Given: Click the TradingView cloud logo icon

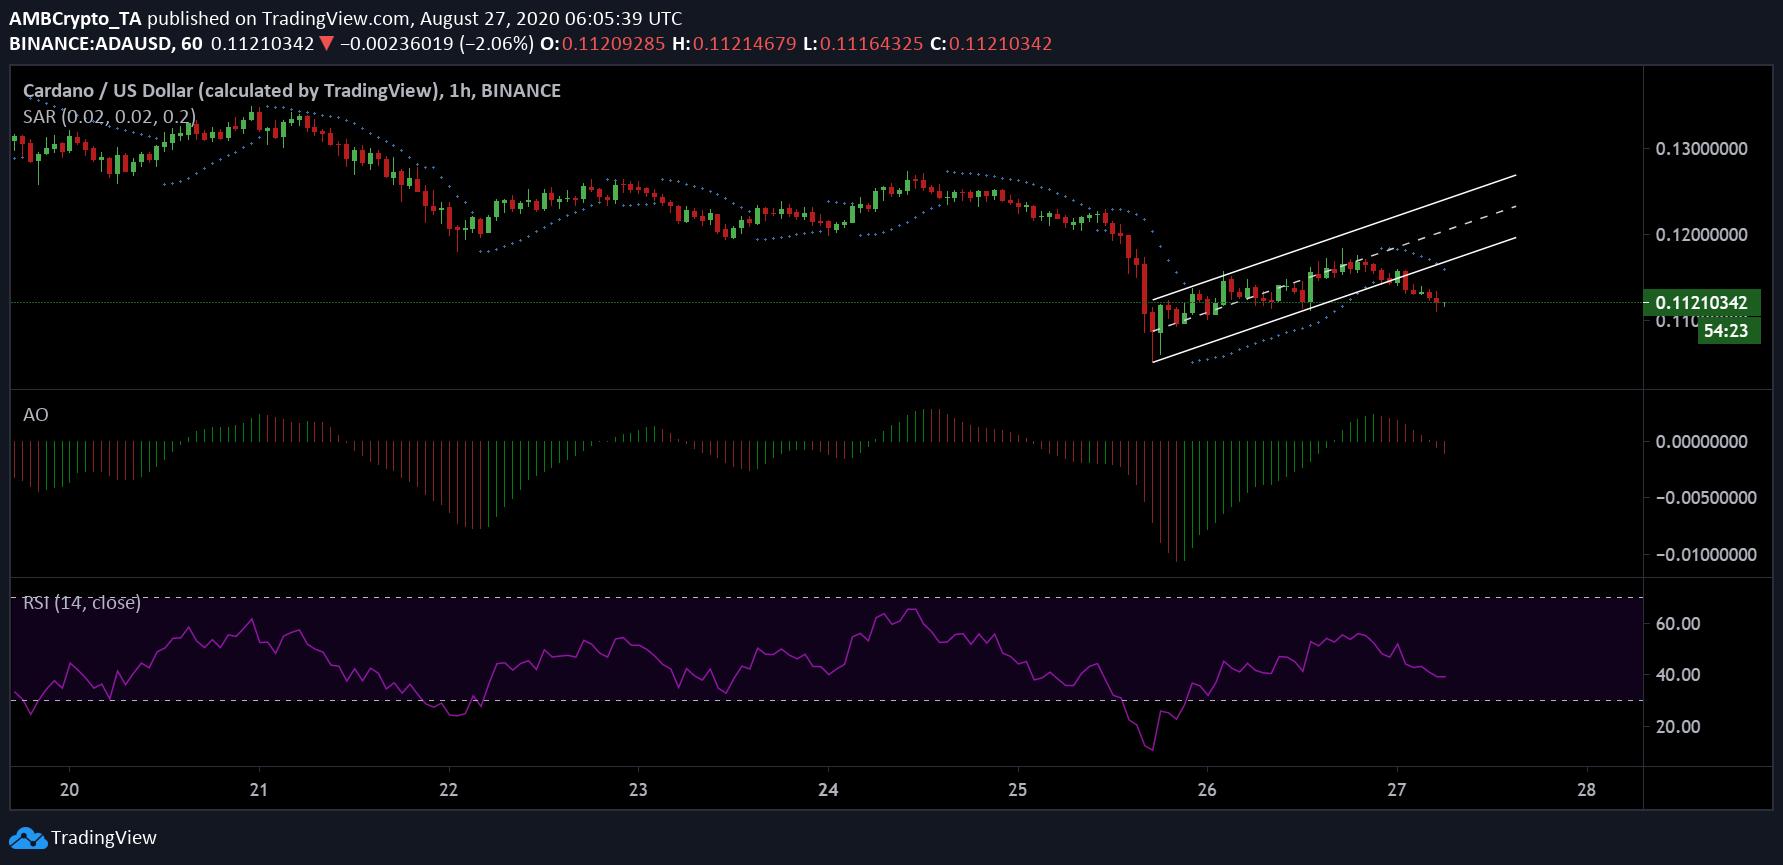Looking at the screenshot, I should (x=28, y=838).
